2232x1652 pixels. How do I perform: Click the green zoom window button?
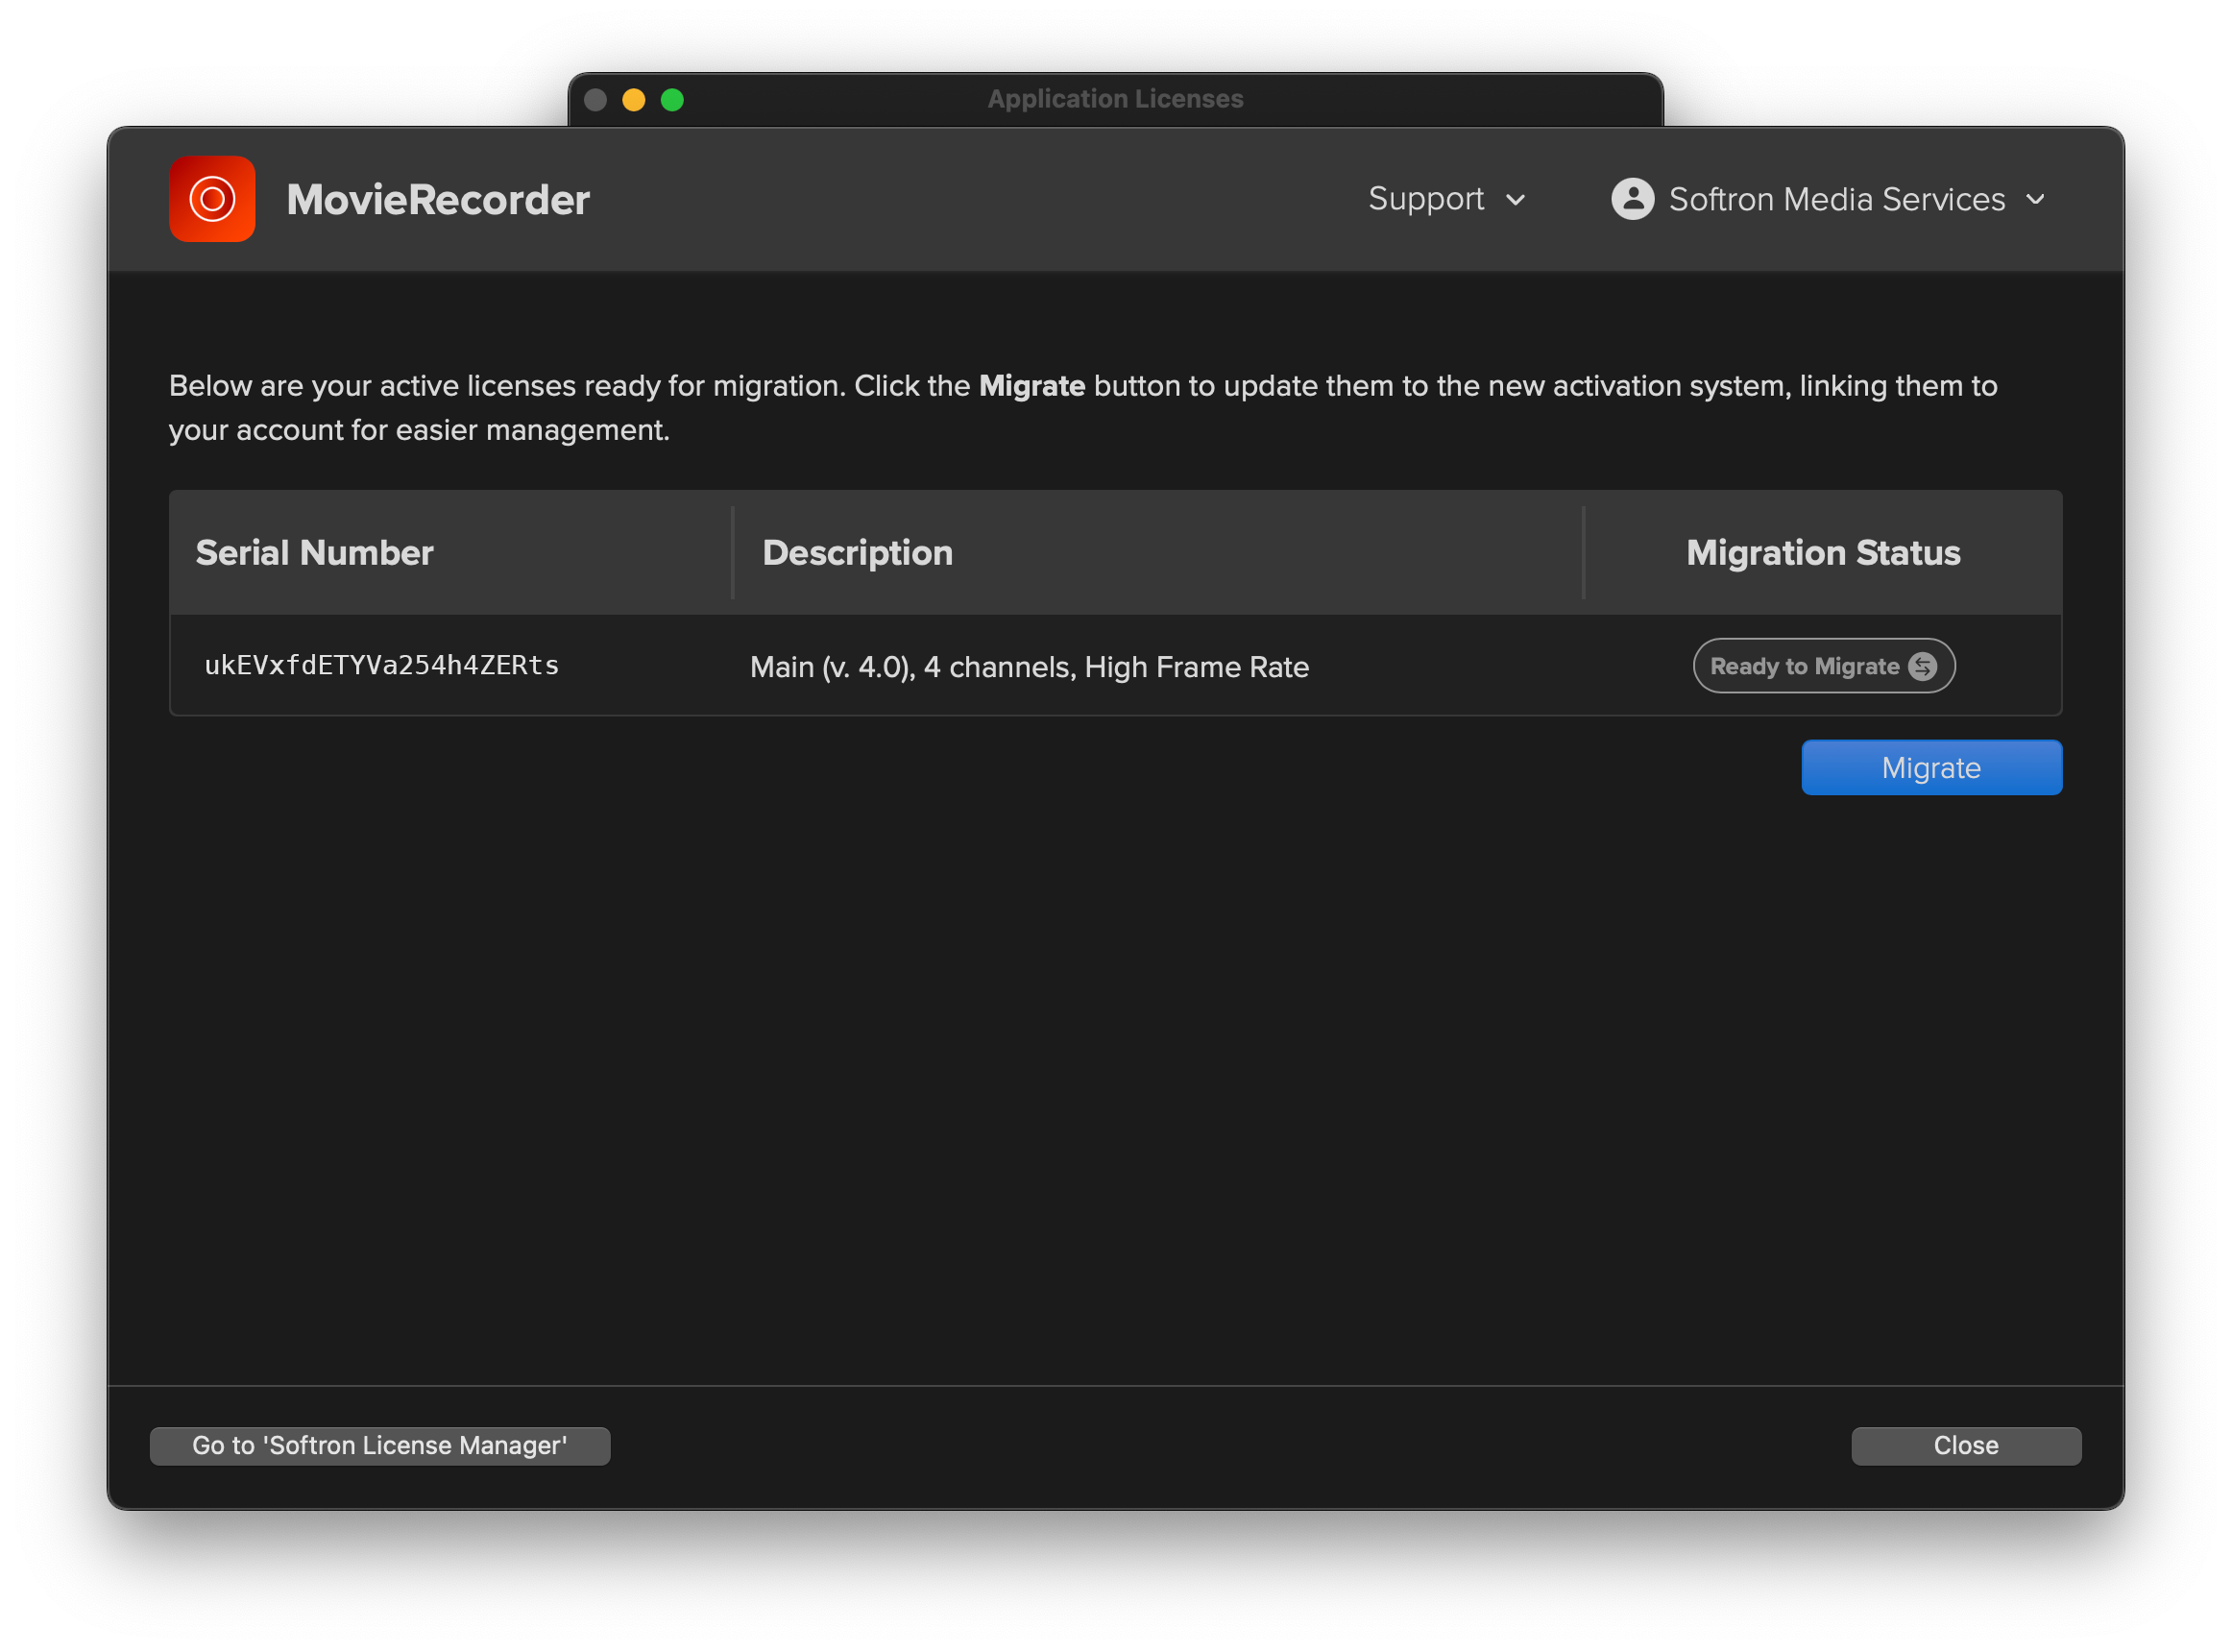(672, 100)
